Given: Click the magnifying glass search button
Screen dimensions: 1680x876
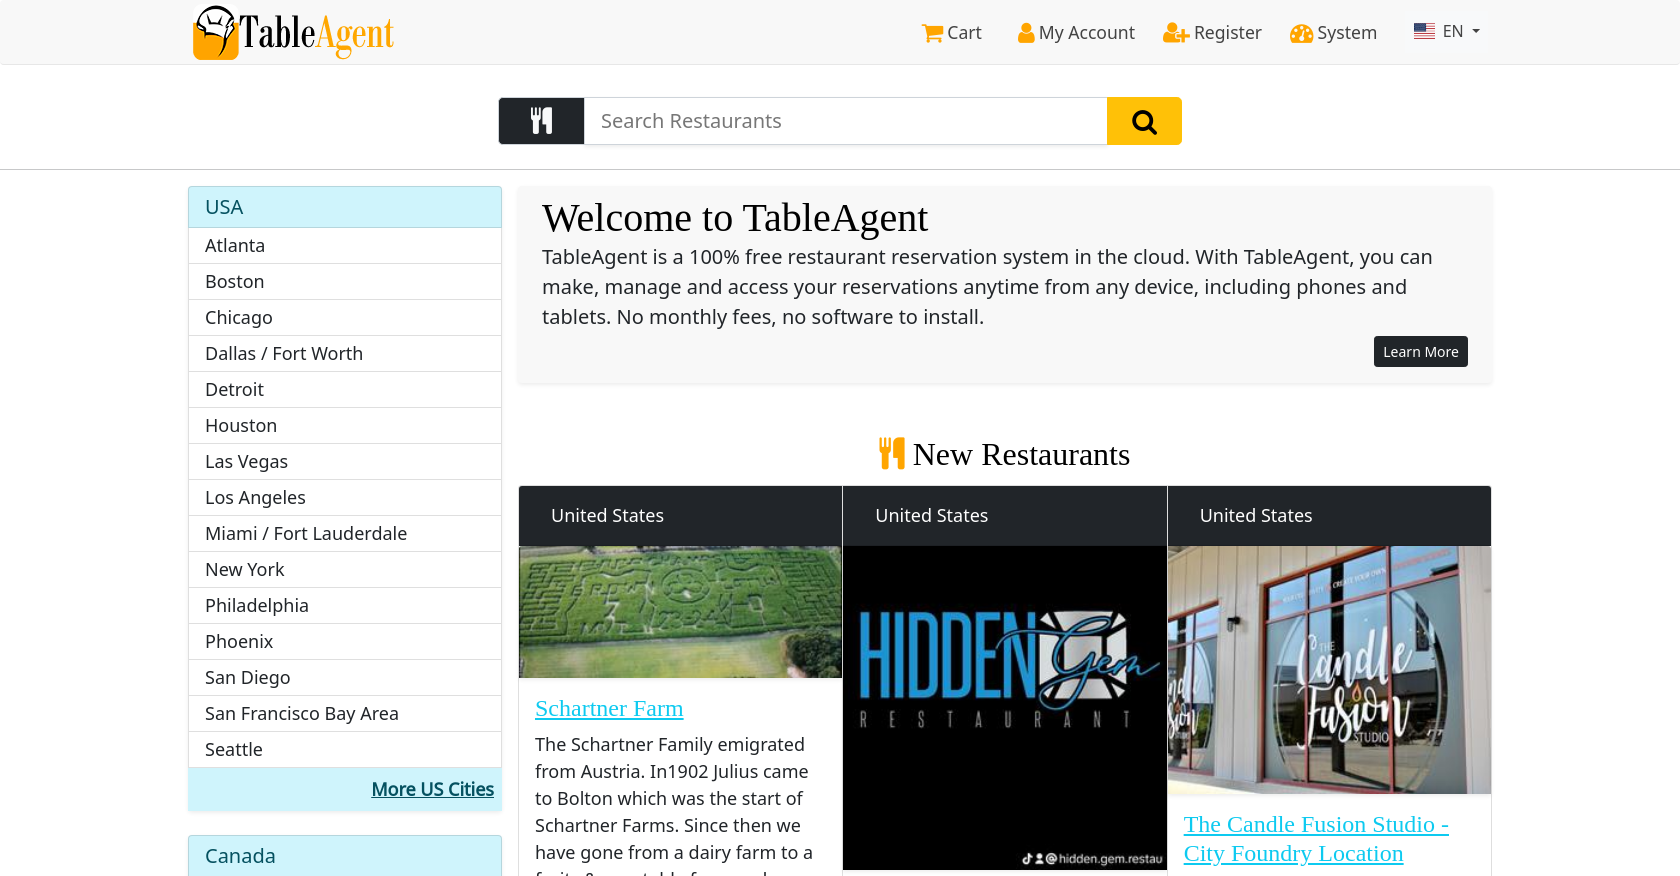Looking at the screenshot, I should tap(1144, 121).
